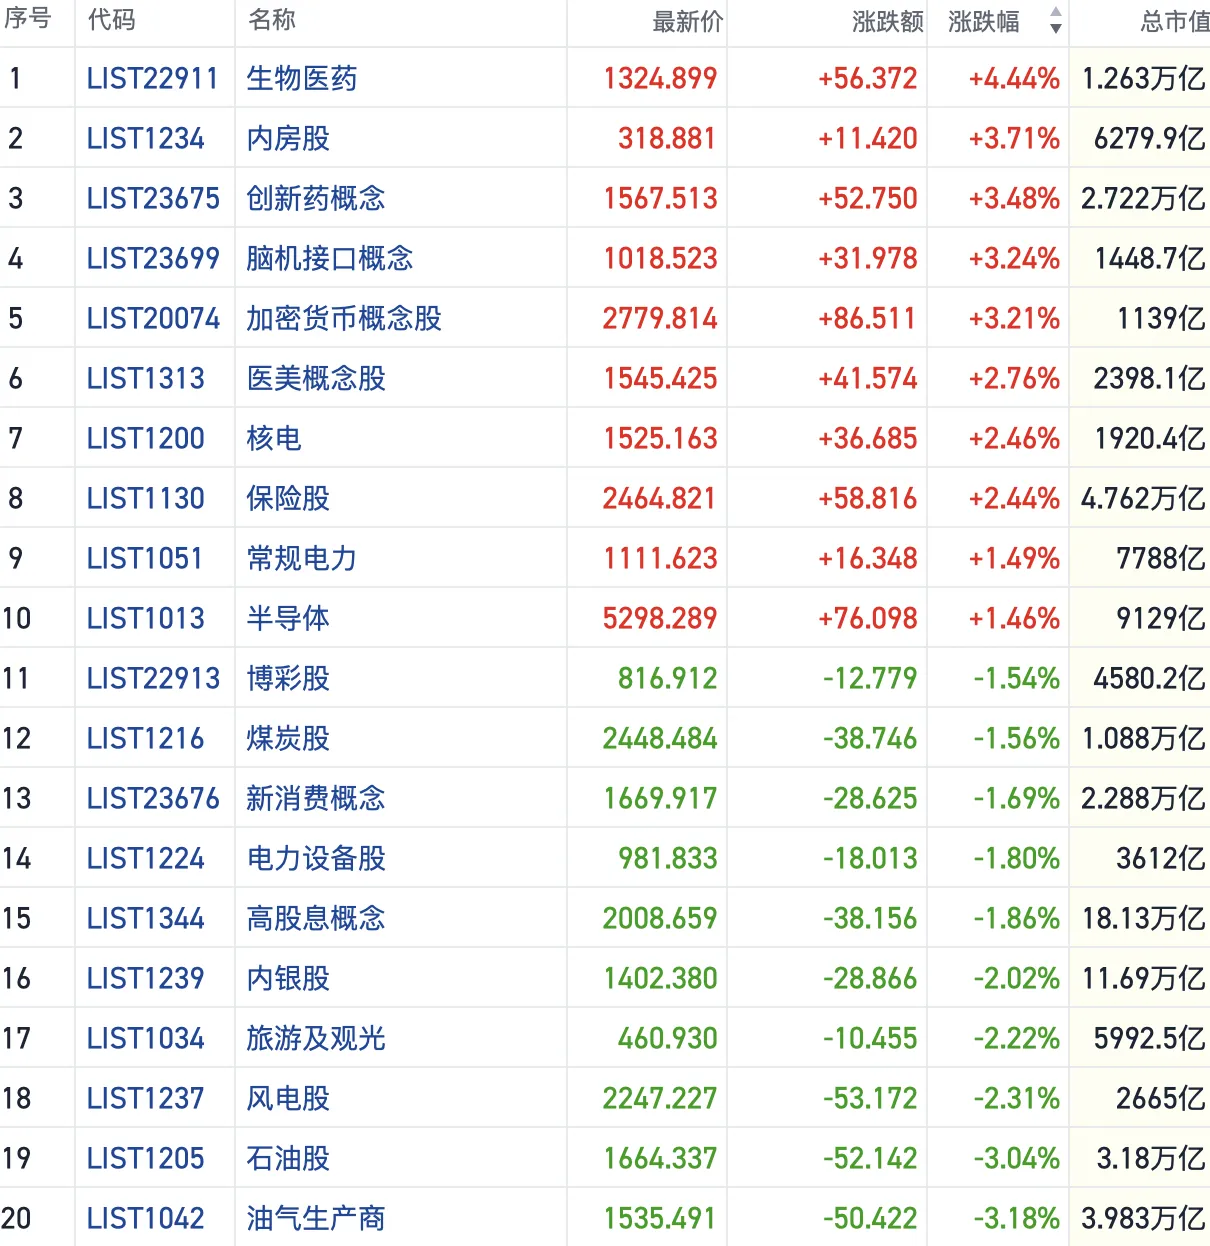Viewport: 1210px width, 1246px height.
Task: Open code LIST1313 link
Action: pos(145,378)
